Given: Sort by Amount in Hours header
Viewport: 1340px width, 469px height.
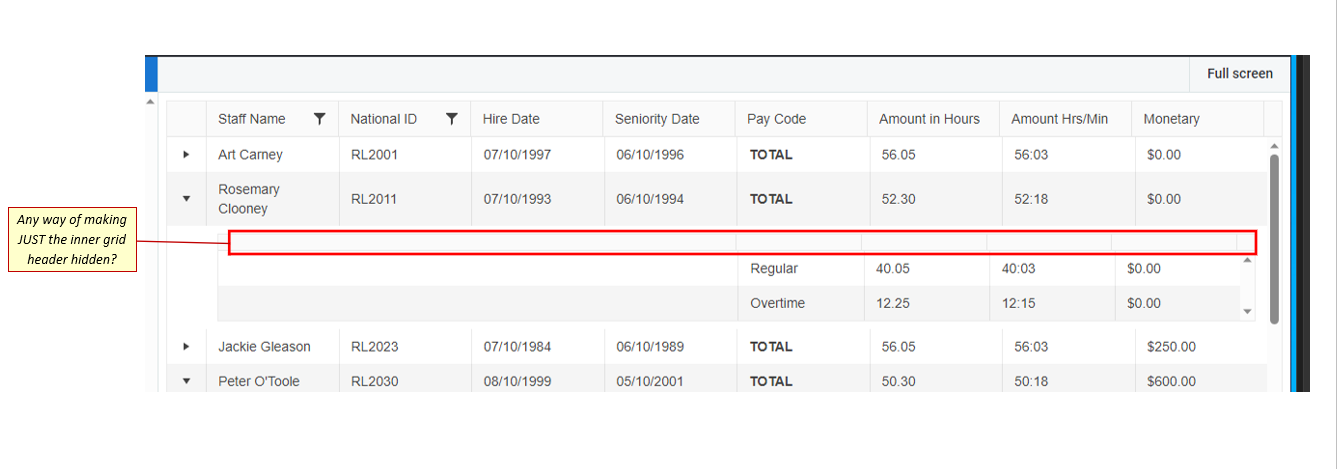Looking at the screenshot, I should click(x=929, y=119).
